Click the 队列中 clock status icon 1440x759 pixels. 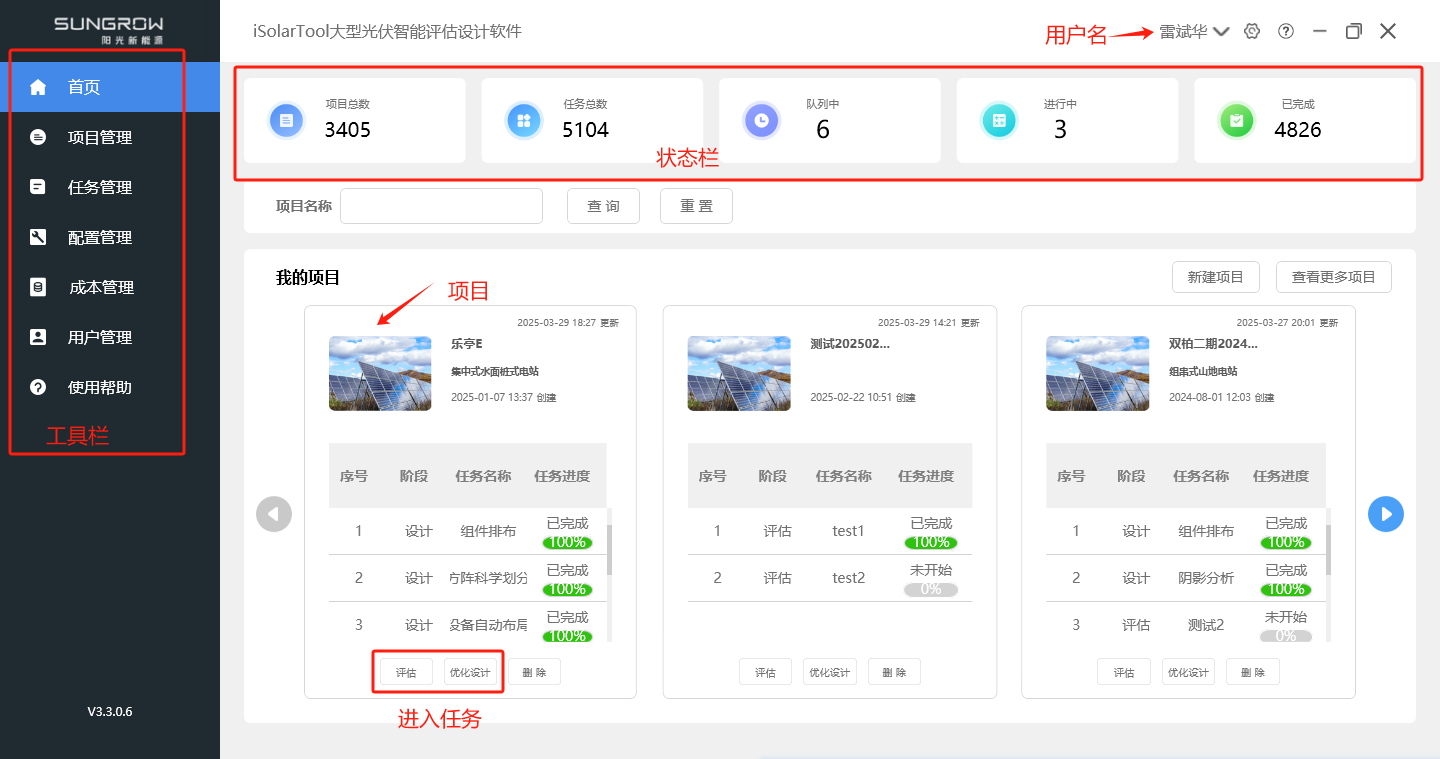761,120
